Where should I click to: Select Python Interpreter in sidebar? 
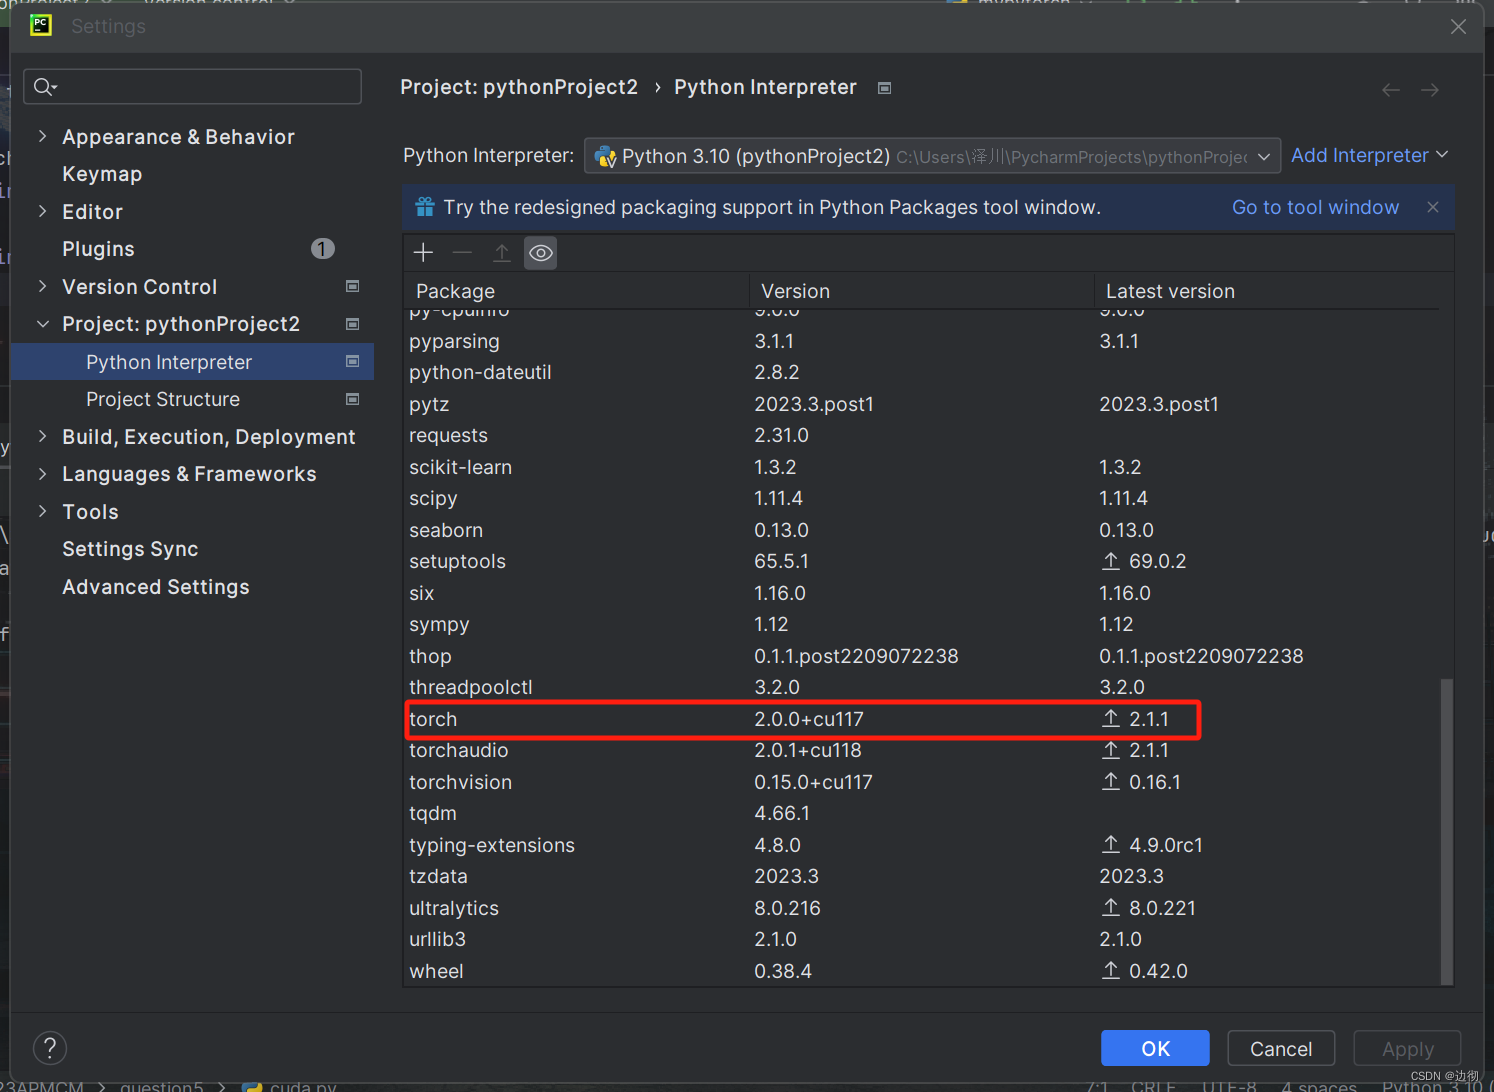pyautogui.click(x=192, y=362)
